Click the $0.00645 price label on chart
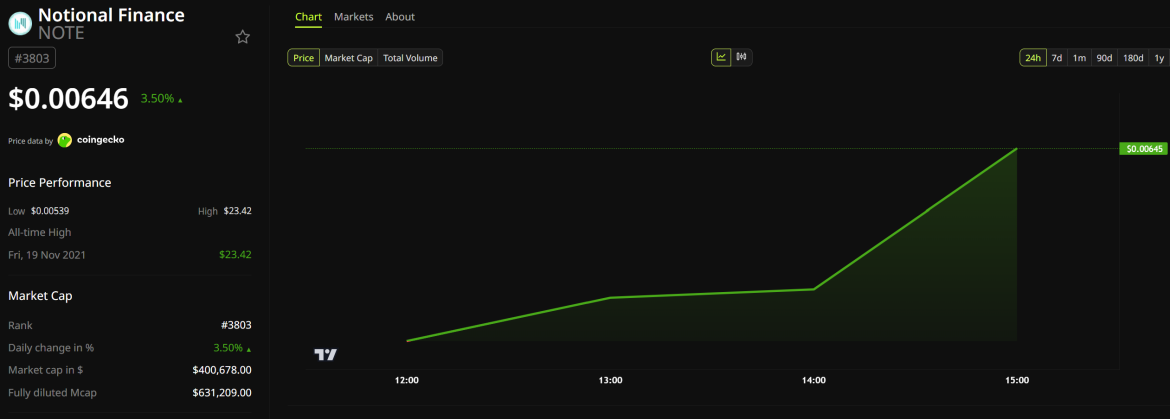1170x419 pixels. (1144, 148)
